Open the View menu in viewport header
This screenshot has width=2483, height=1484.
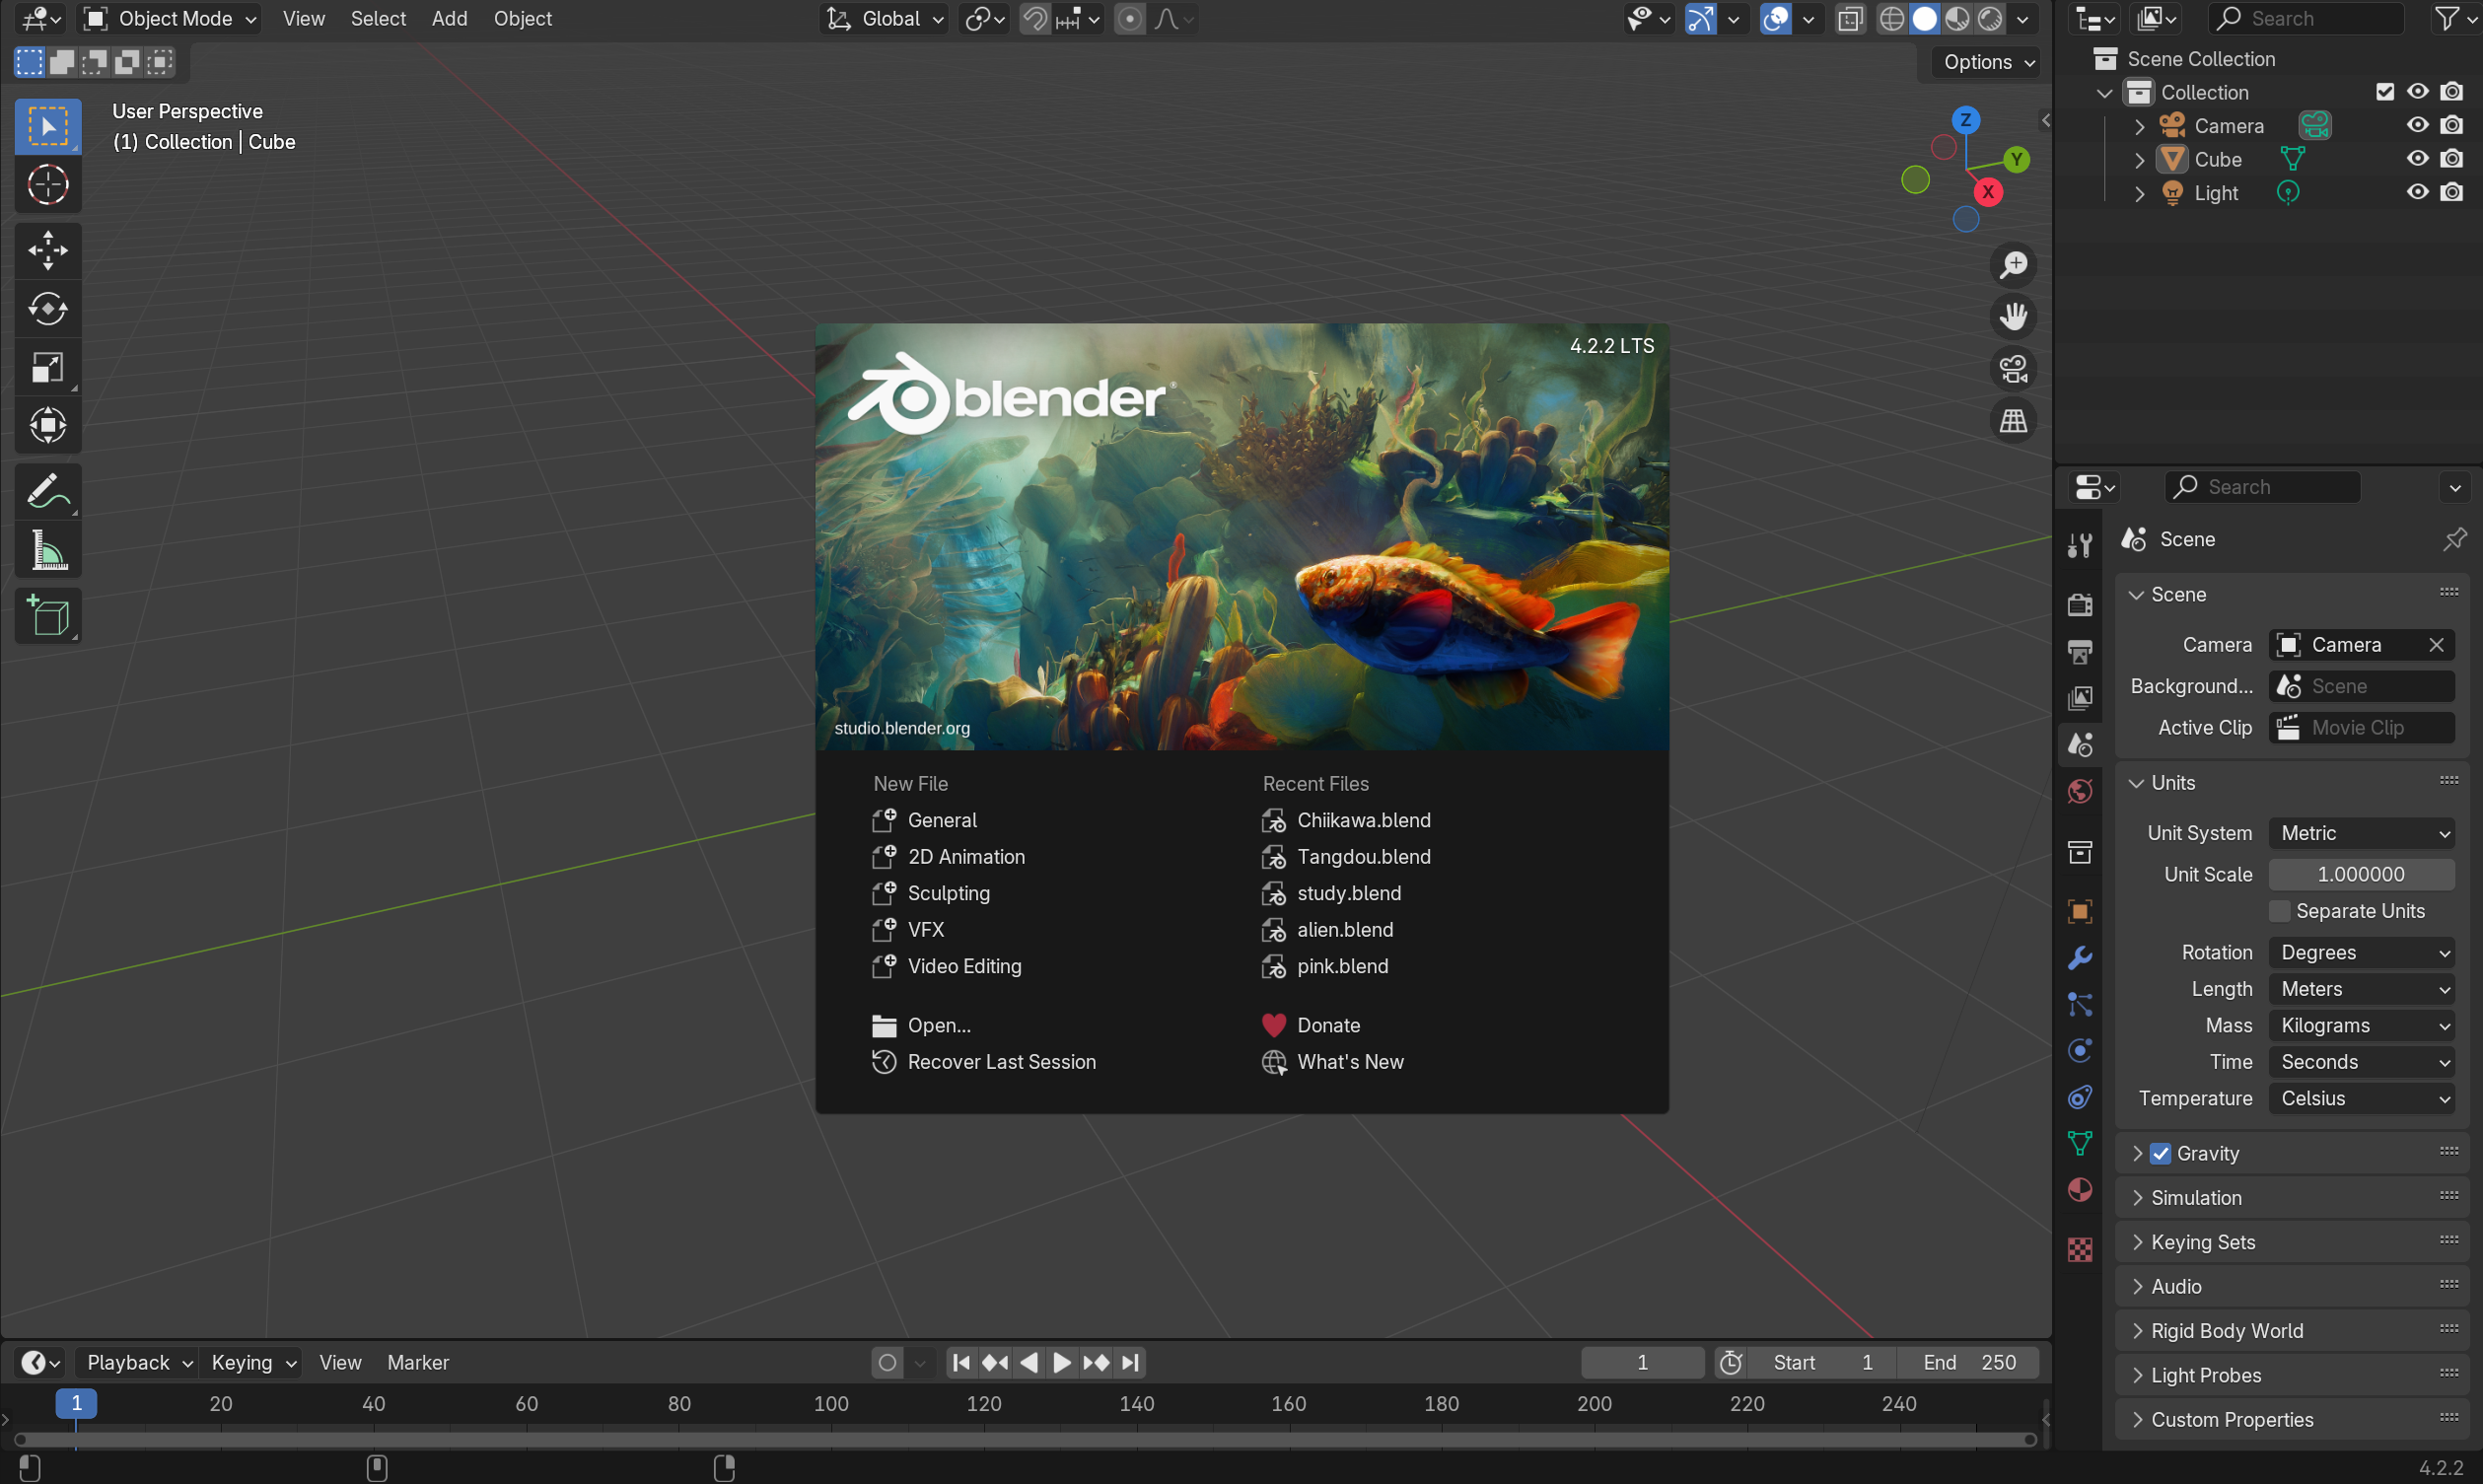[x=303, y=19]
